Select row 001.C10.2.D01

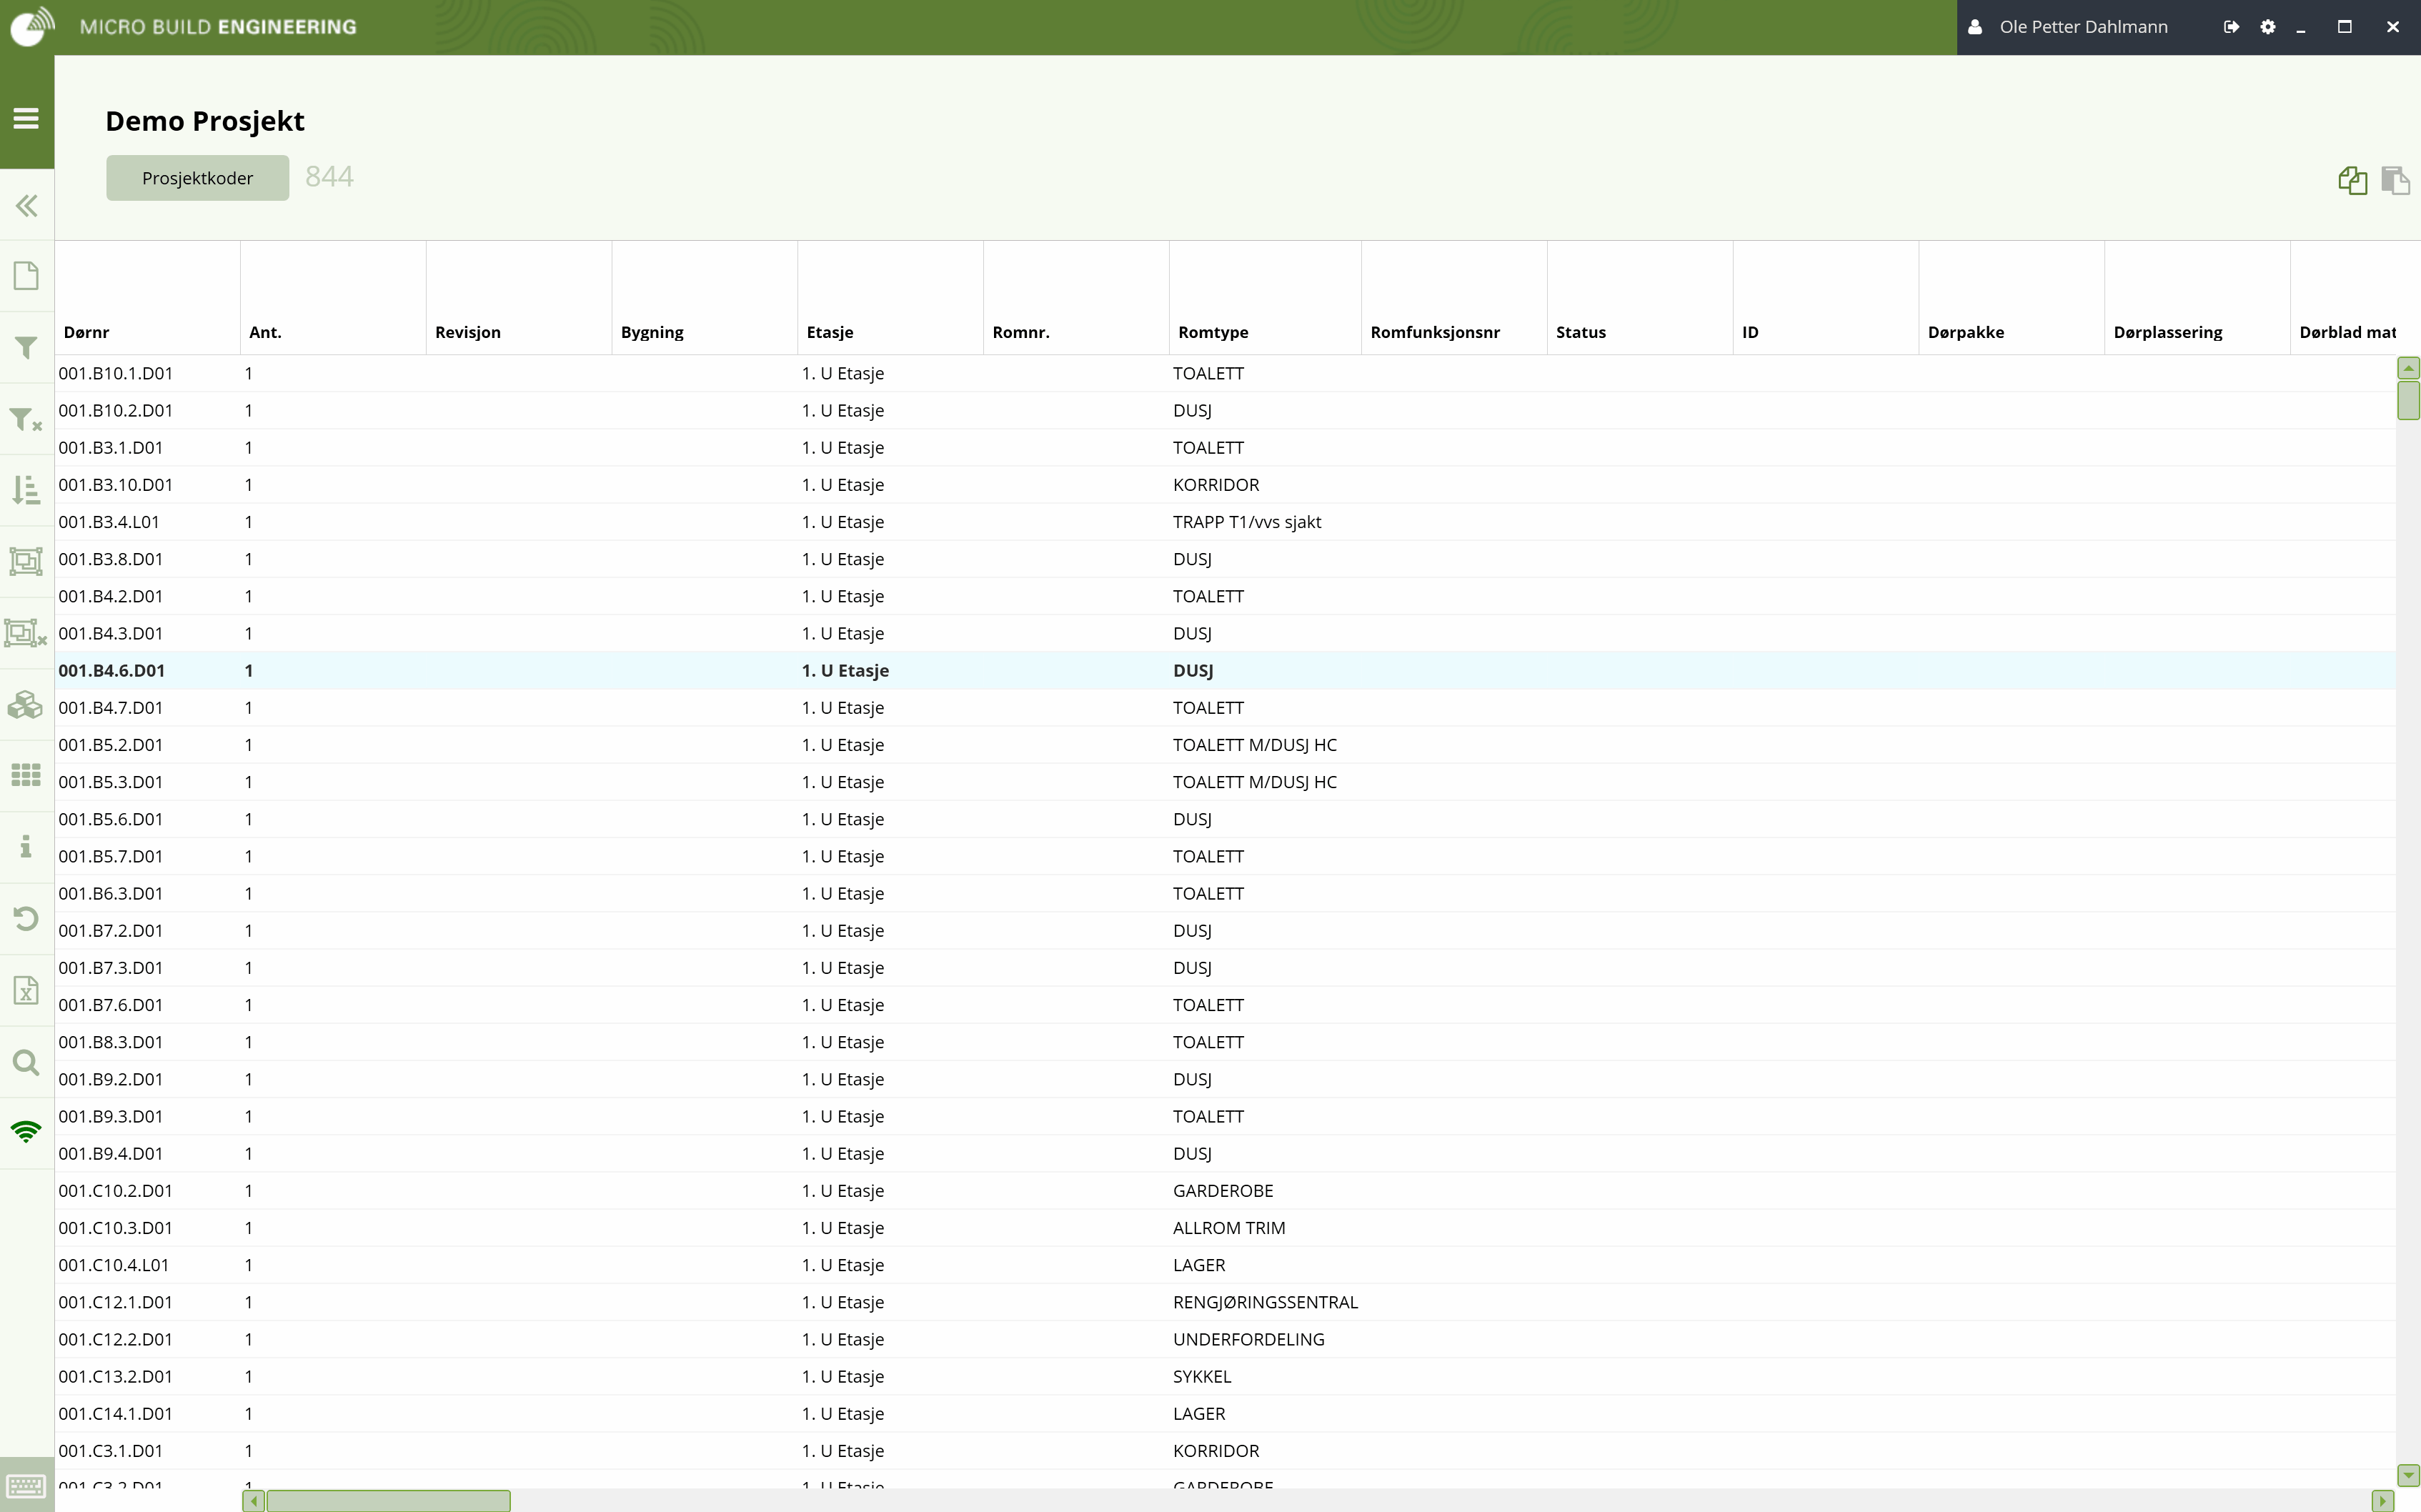pyautogui.click(x=1225, y=1191)
